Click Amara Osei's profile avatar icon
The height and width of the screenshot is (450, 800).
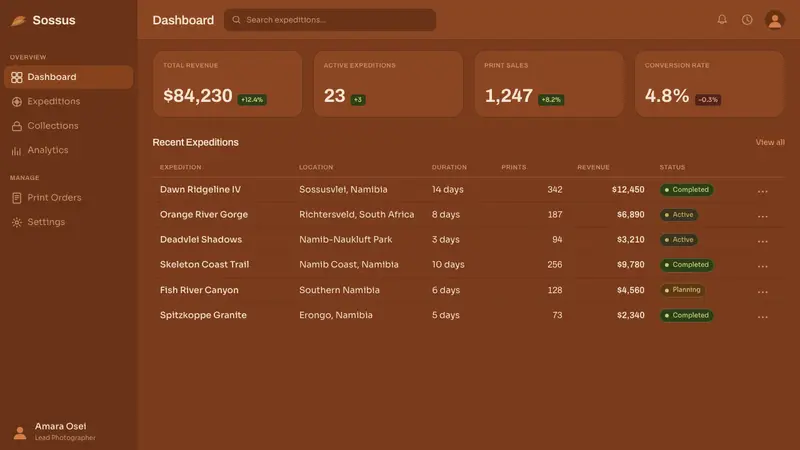pos(20,432)
